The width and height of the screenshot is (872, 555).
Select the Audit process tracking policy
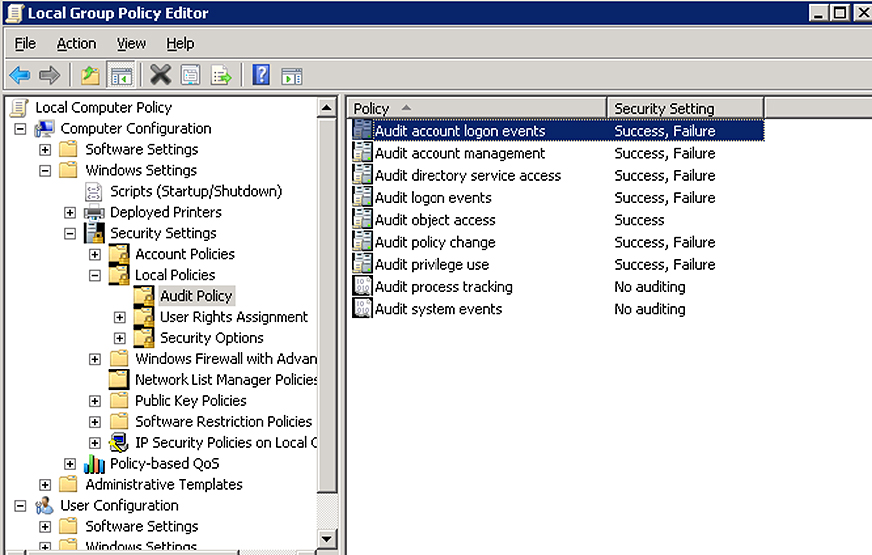(443, 287)
